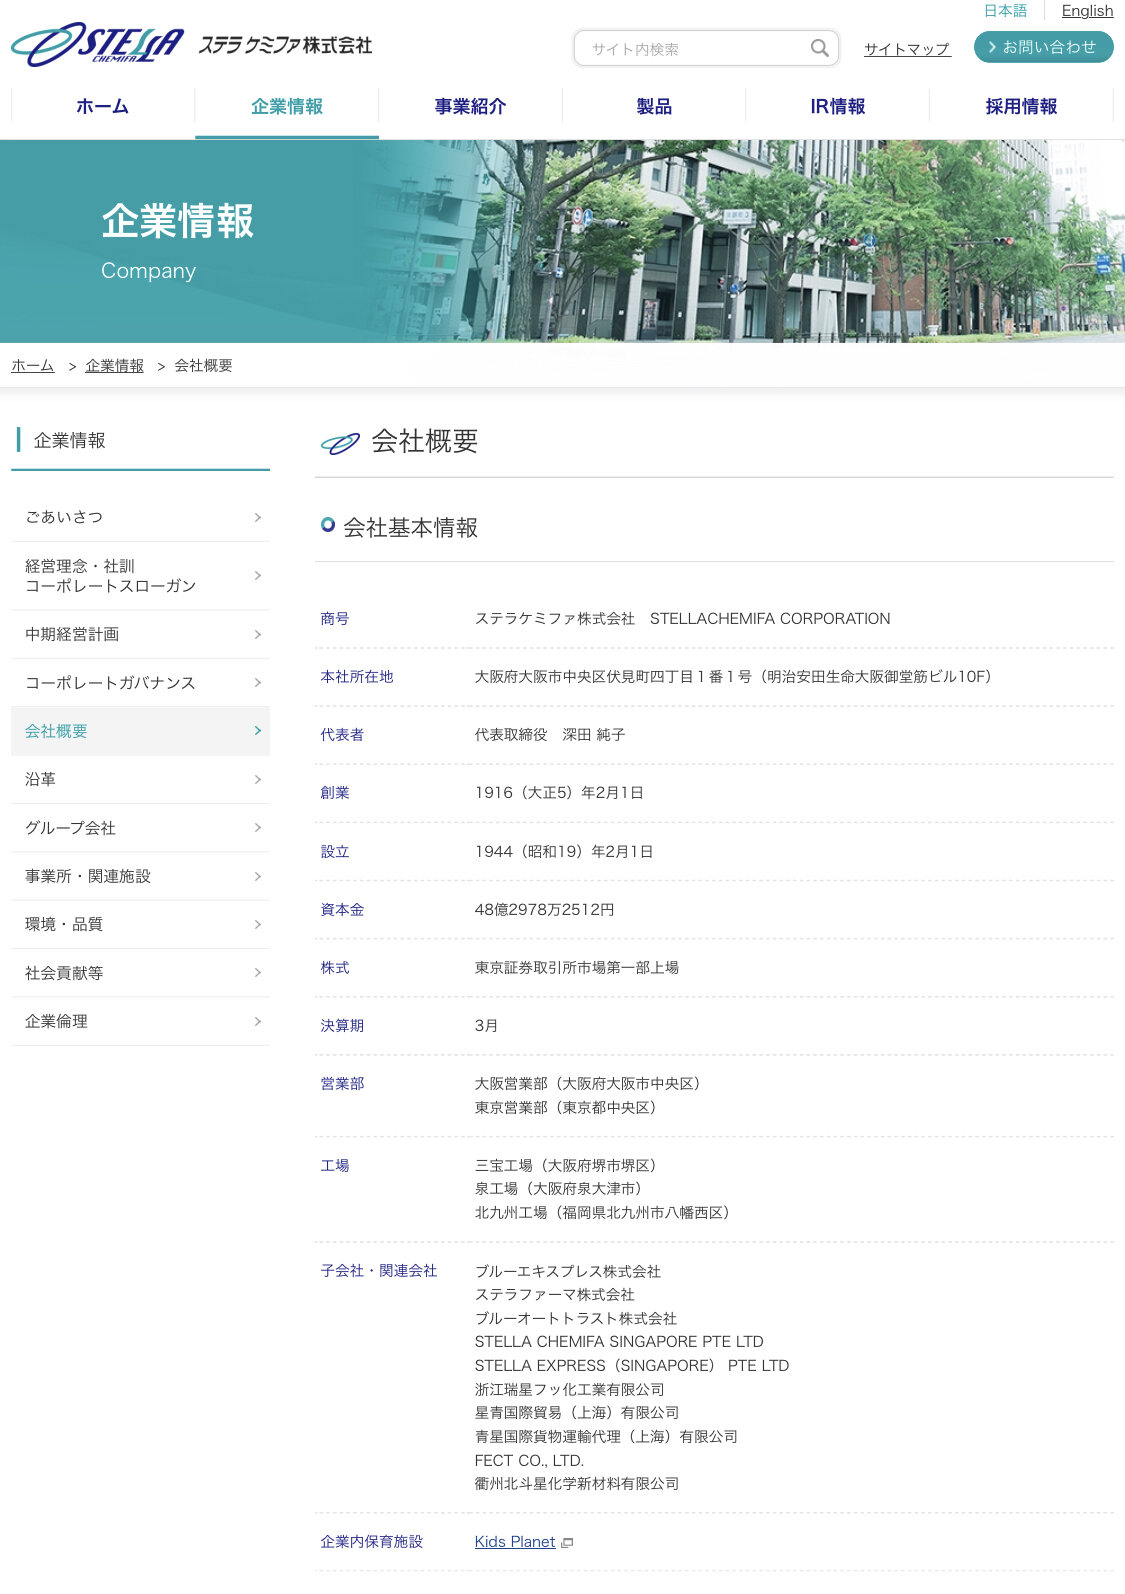Open the 事業紹介 navigation tab
1125x1594 pixels.
(x=470, y=106)
